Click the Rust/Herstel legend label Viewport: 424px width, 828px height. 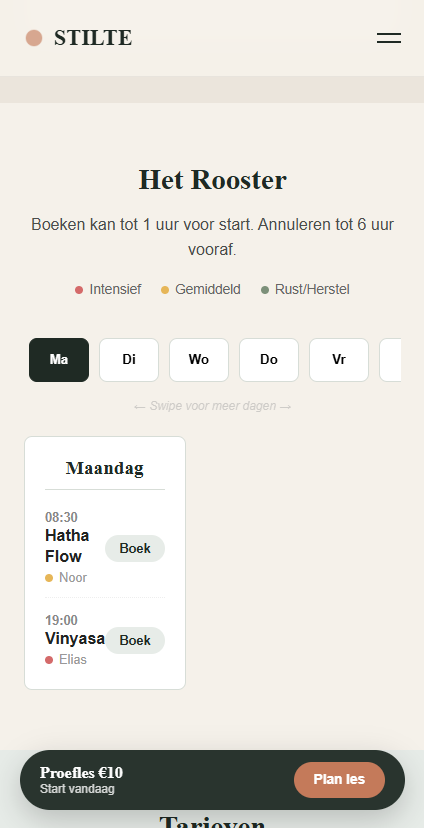[312, 289]
